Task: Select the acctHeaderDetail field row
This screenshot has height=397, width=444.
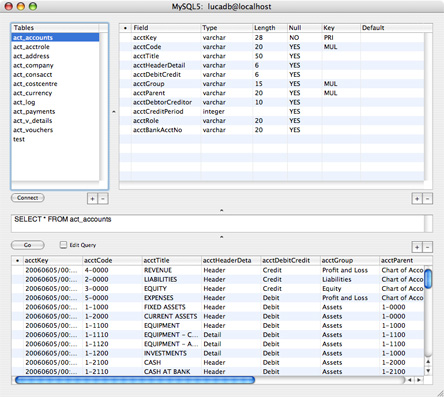Action: click(x=272, y=65)
